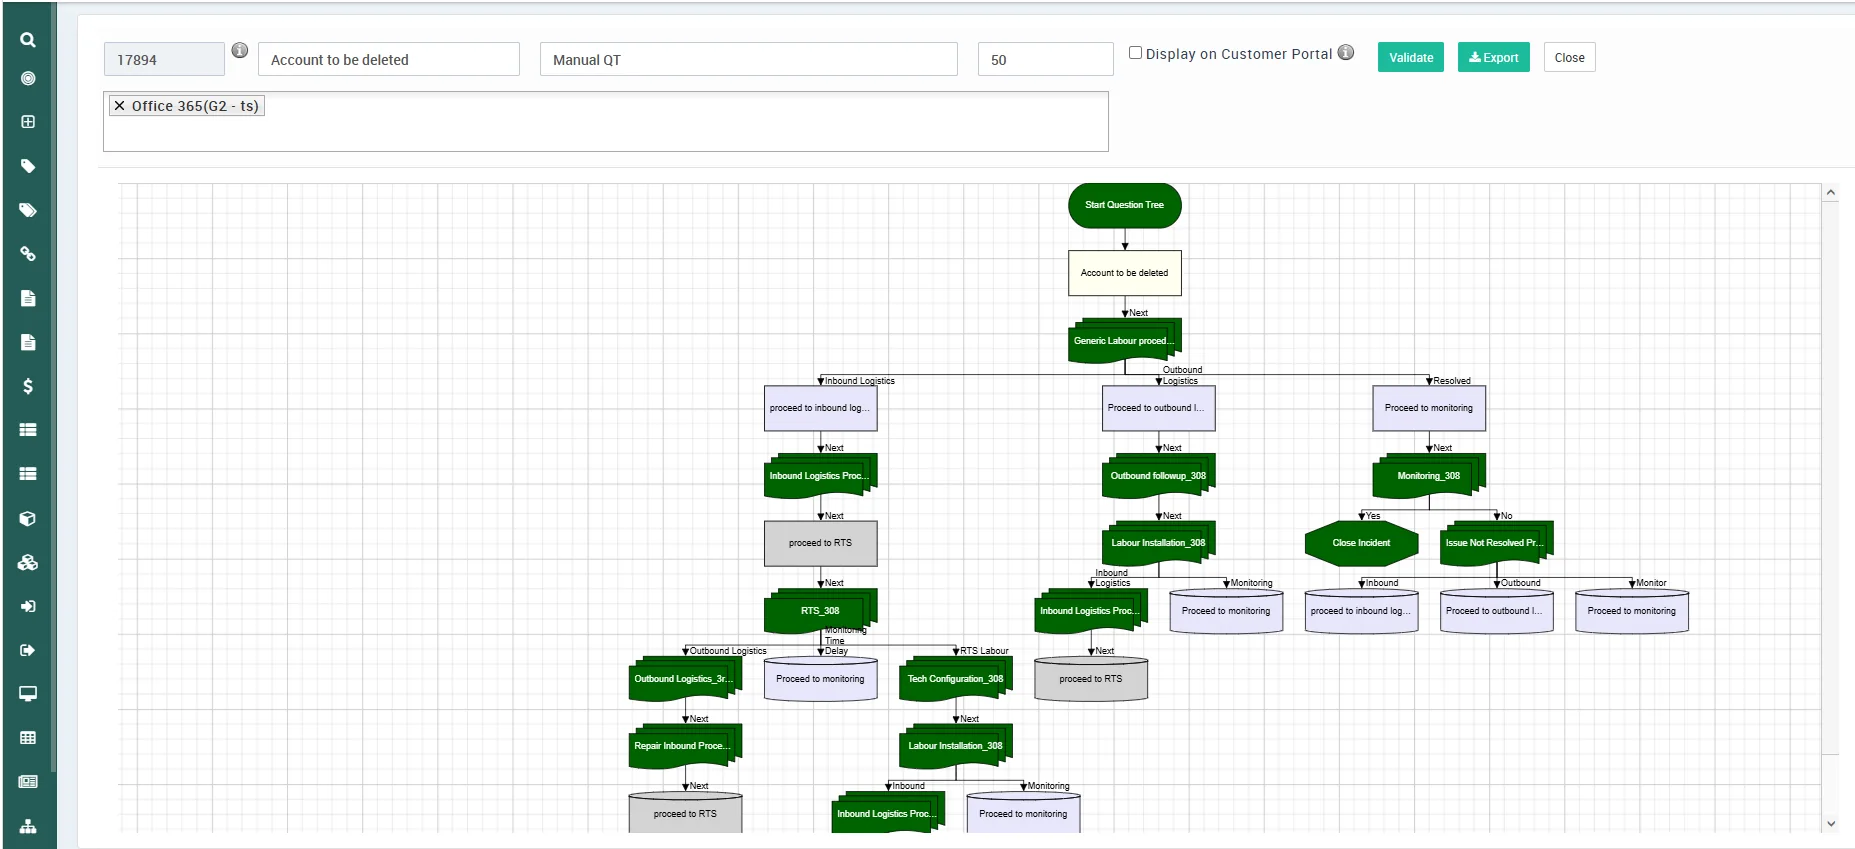Image resolution: width=1855 pixels, height=849 pixels.
Task: Select the Issue Not Resolved Pr... node
Action: pos(1496,543)
